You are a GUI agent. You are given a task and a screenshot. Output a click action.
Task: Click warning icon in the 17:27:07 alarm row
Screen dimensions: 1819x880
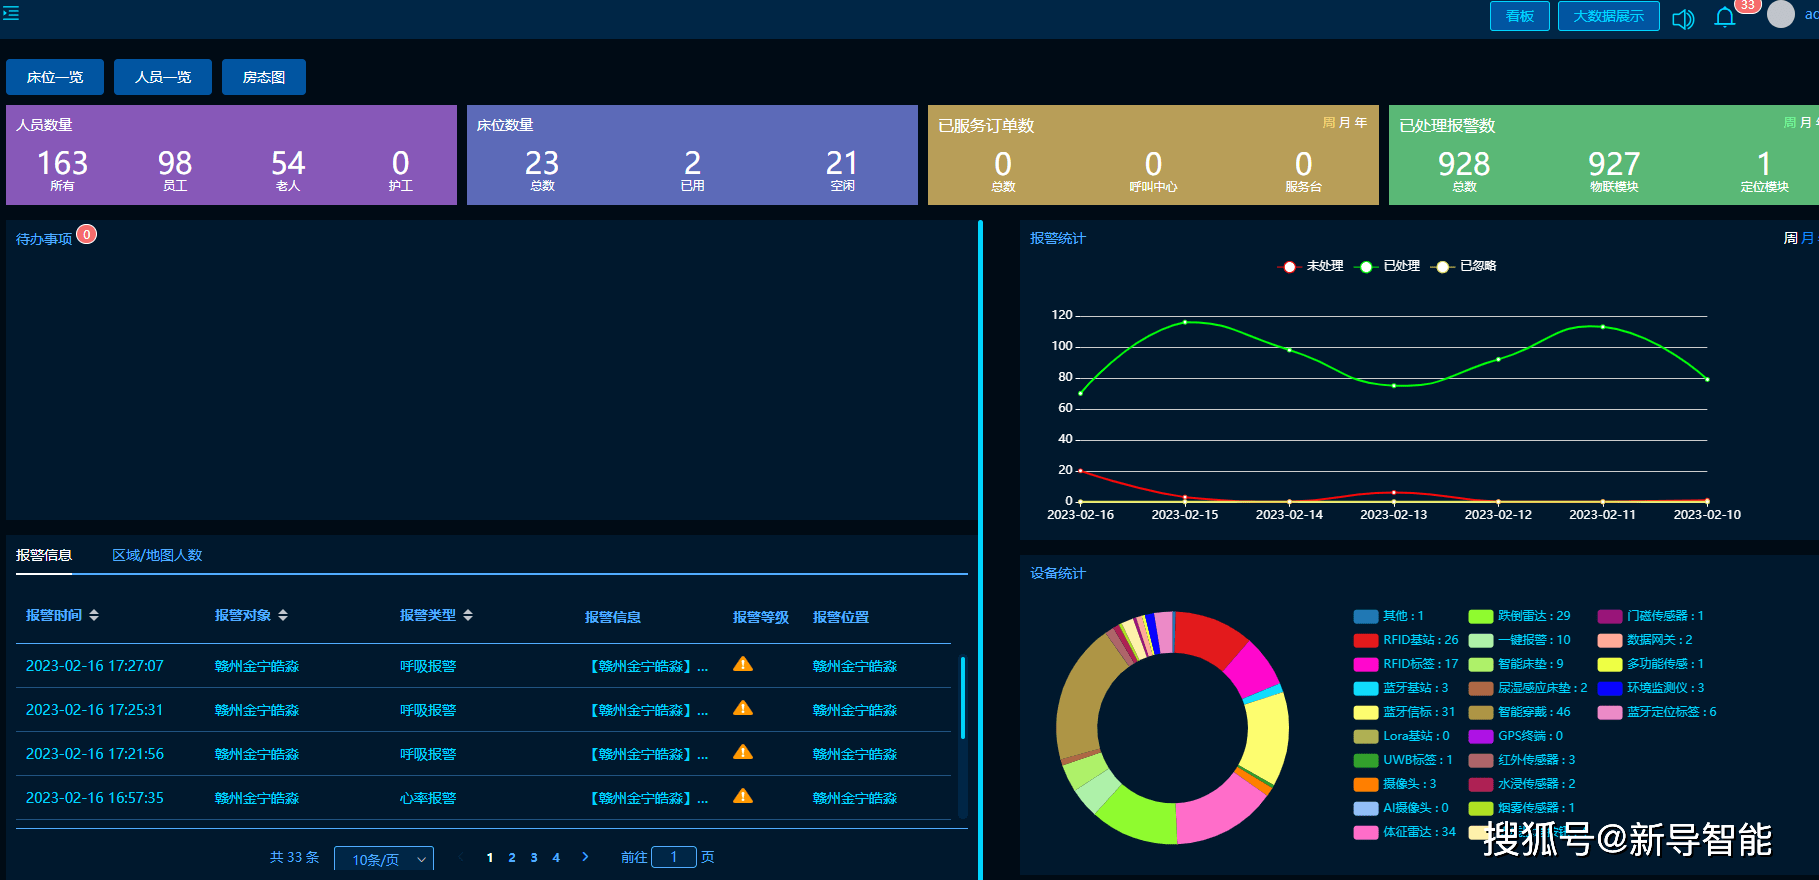[x=743, y=664]
